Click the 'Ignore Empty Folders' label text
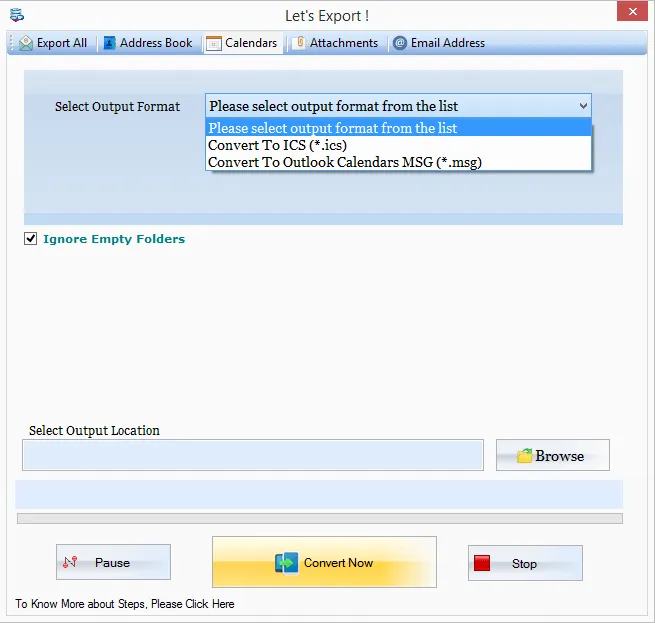Screen dimensions: 655x623 point(114,239)
